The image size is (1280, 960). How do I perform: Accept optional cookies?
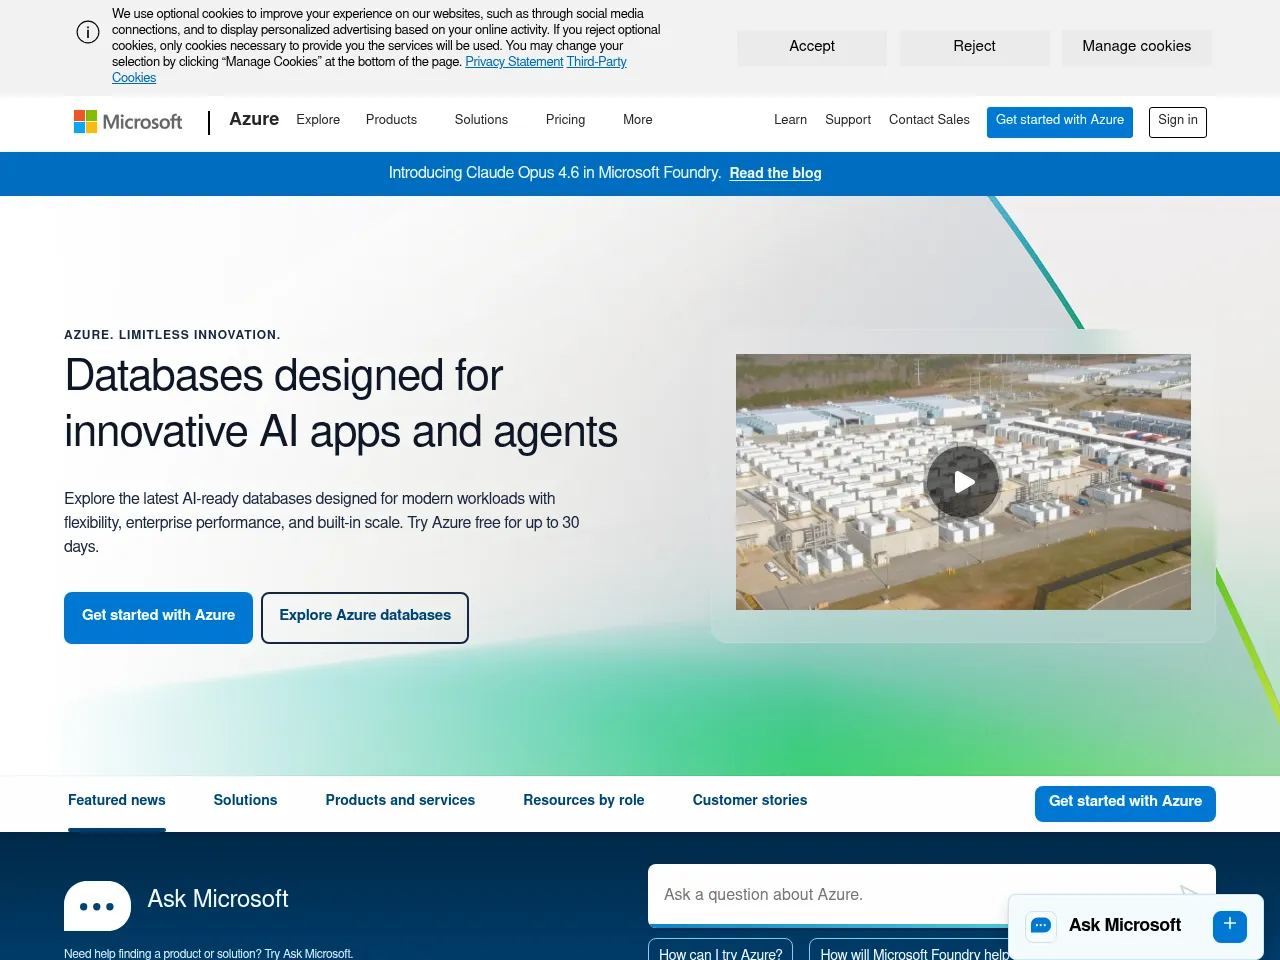tap(811, 46)
